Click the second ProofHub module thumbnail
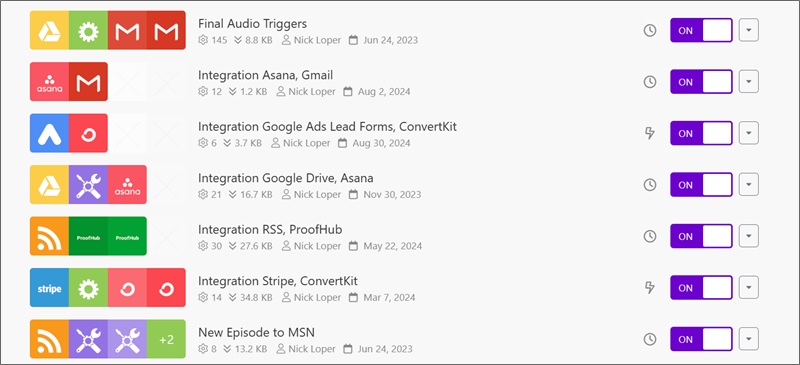 tap(127, 236)
